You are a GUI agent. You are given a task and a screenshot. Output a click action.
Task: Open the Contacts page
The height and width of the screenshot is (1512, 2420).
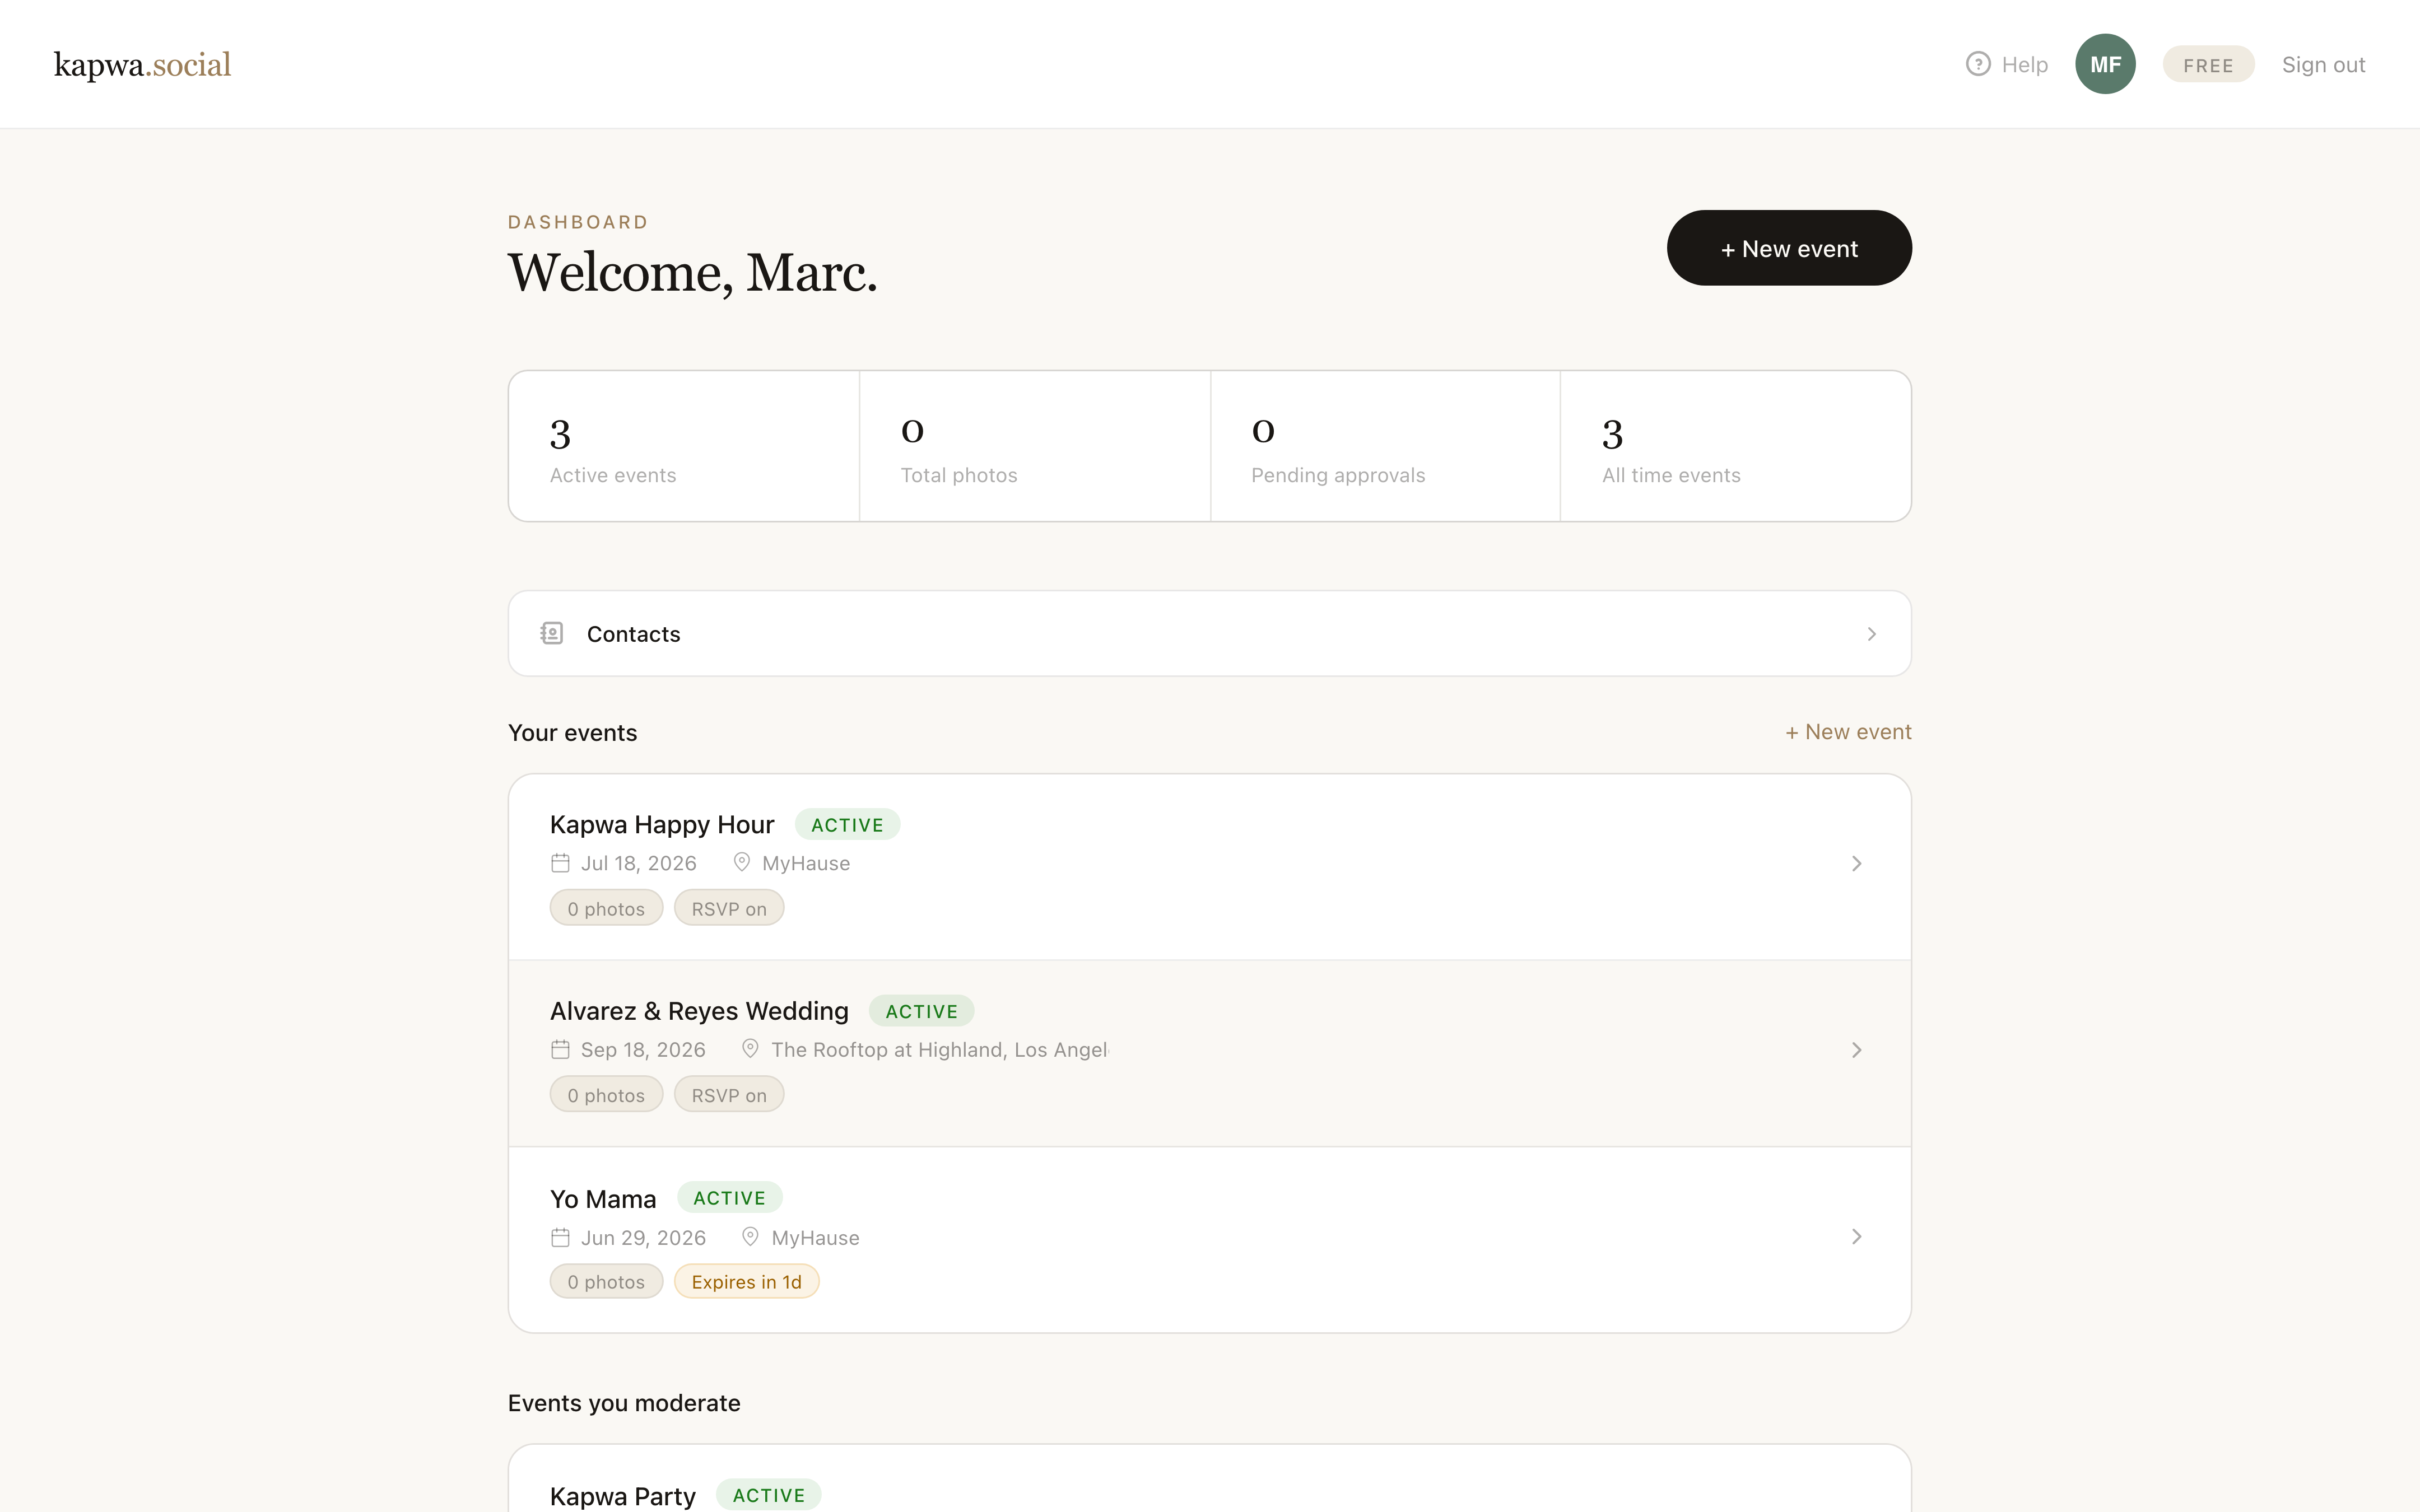click(x=1209, y=633)
